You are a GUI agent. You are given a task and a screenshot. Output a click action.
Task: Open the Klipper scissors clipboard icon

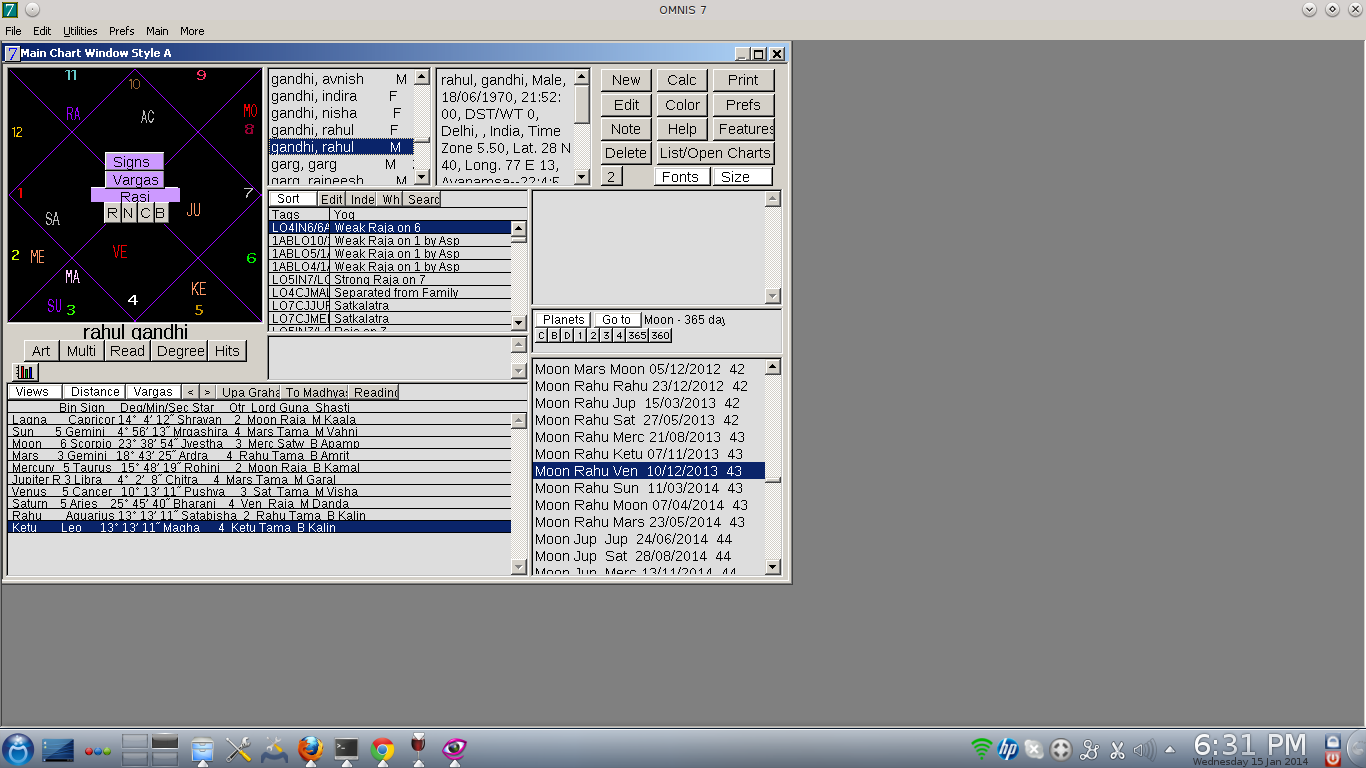pyautogui.click(x=1117, y=749)
